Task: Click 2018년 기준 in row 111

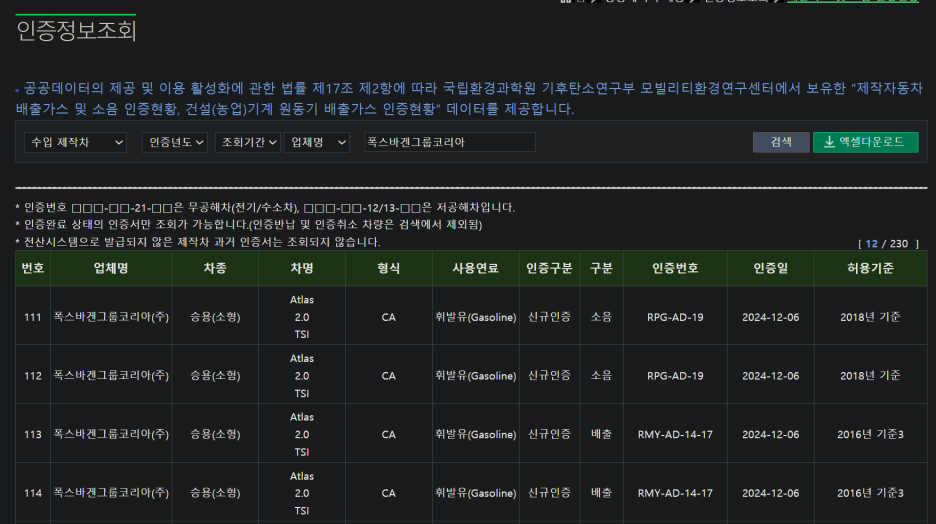Action: click(x=870, y=317)
